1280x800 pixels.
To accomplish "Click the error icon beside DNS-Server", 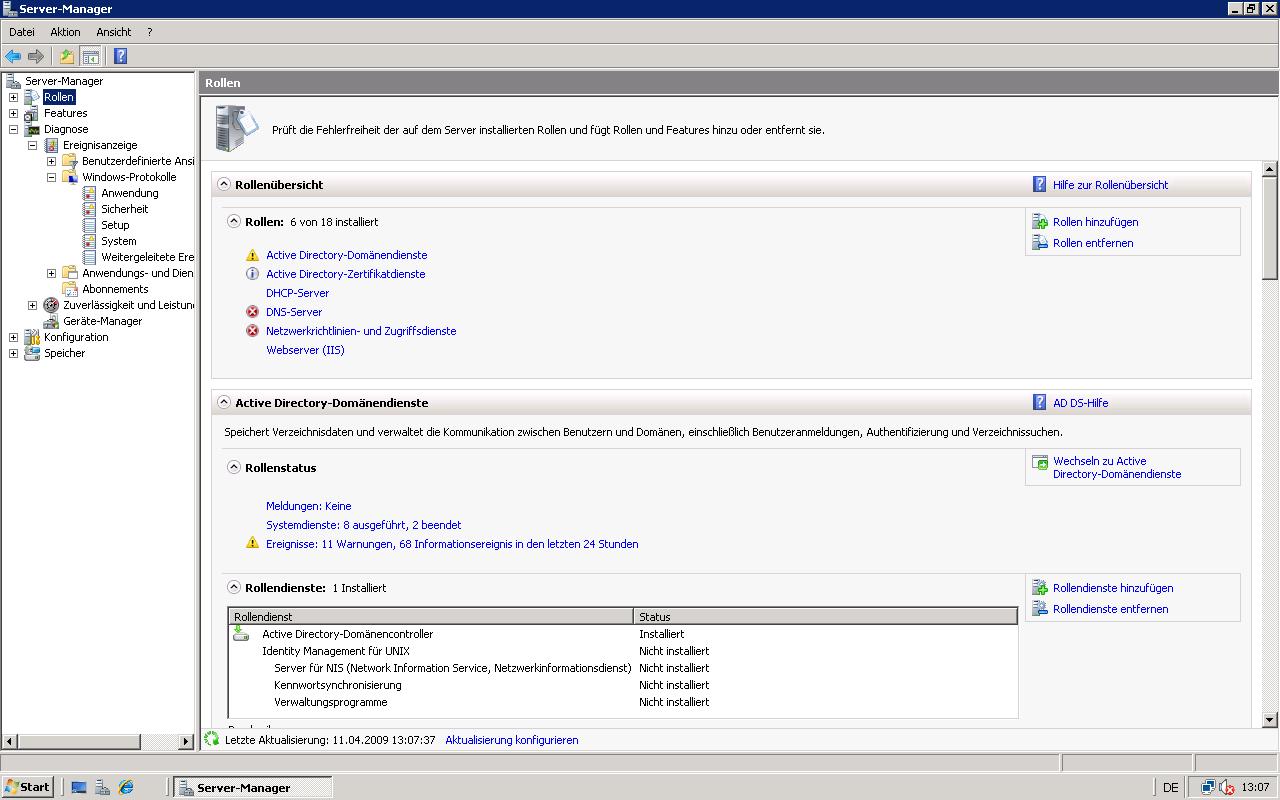I will (252, 312).
